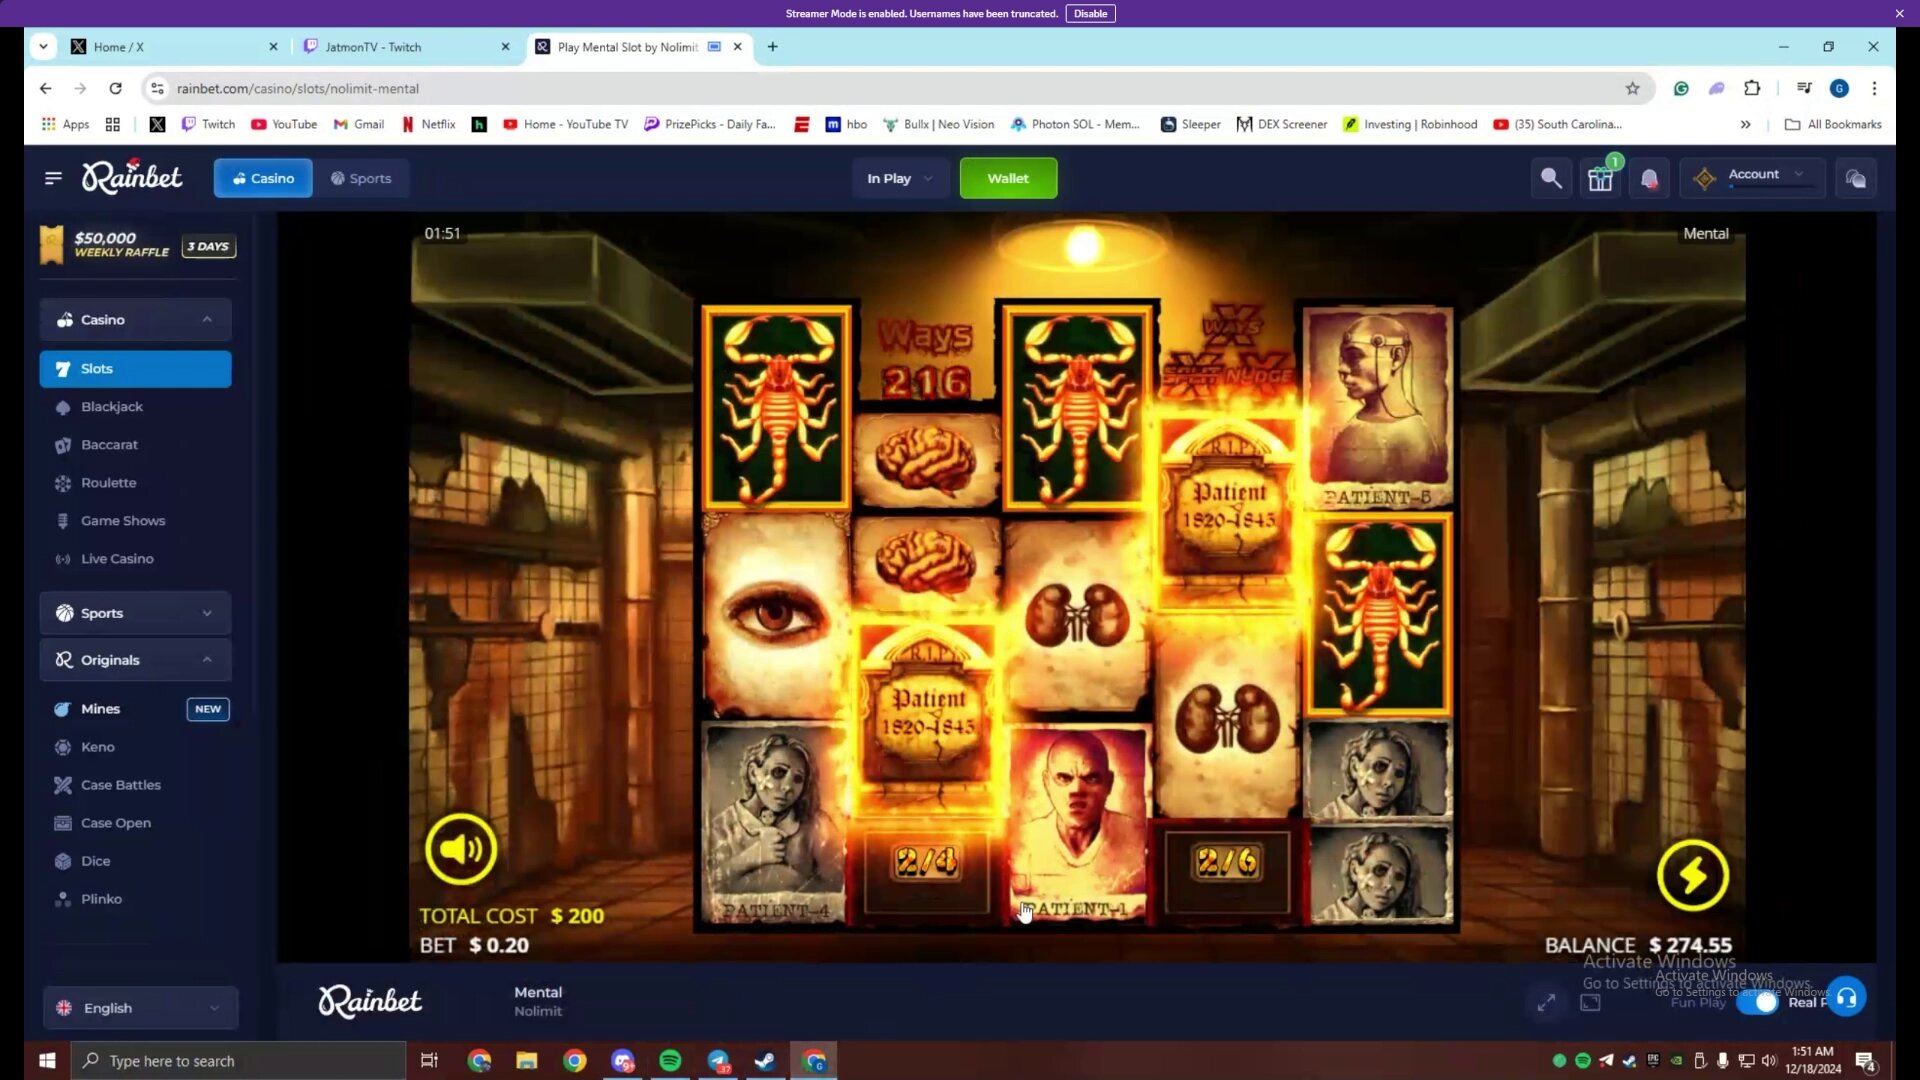
Task: Open the Spotify taskbar icon
Action: [x=670, y=1060]
